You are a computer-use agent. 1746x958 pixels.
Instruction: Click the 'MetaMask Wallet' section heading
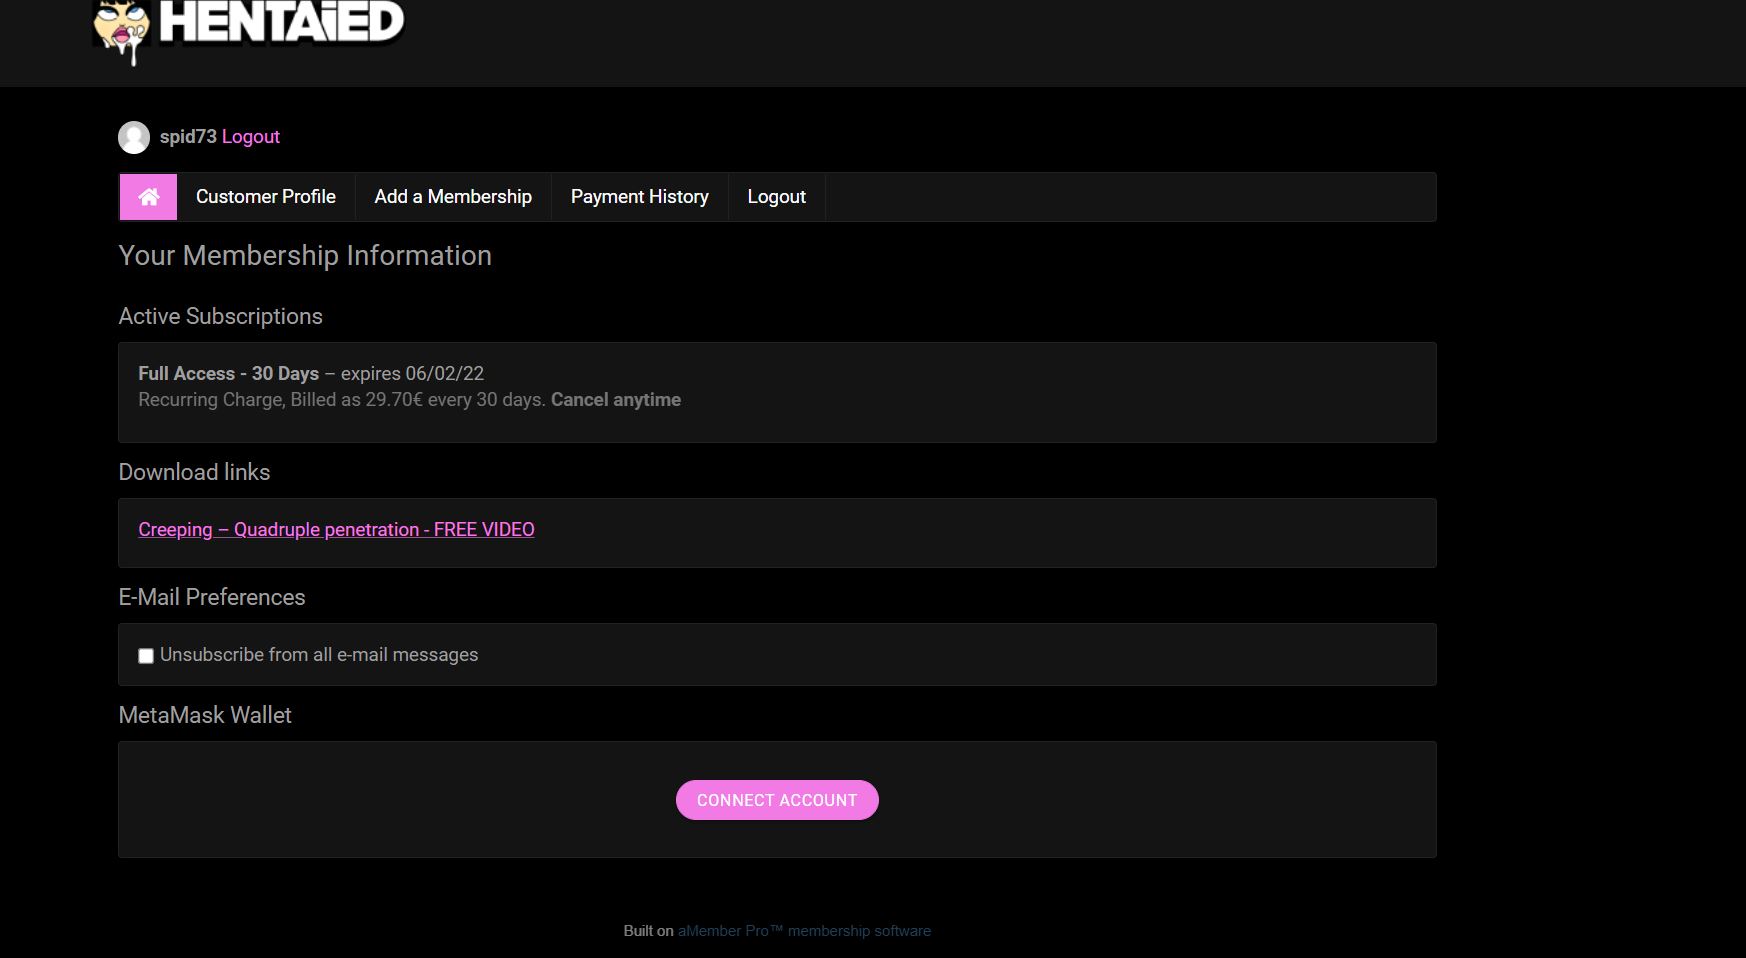point(205,716)
